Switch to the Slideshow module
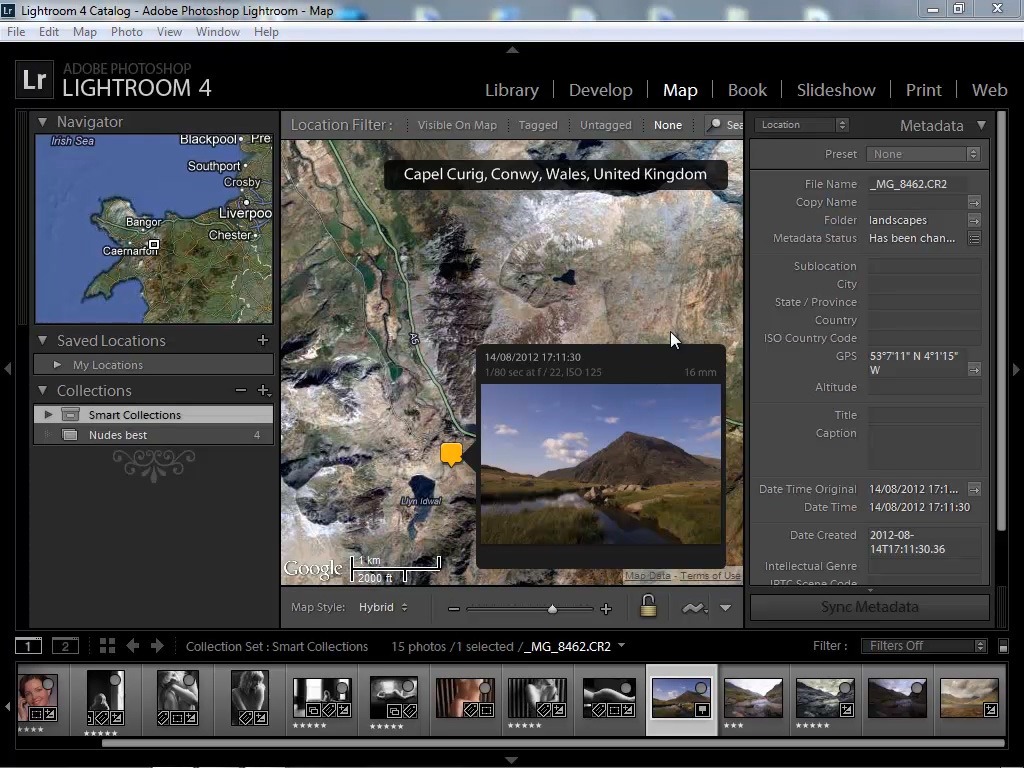The height and width of the screenshot is (768, 1024). click(836, 89)
